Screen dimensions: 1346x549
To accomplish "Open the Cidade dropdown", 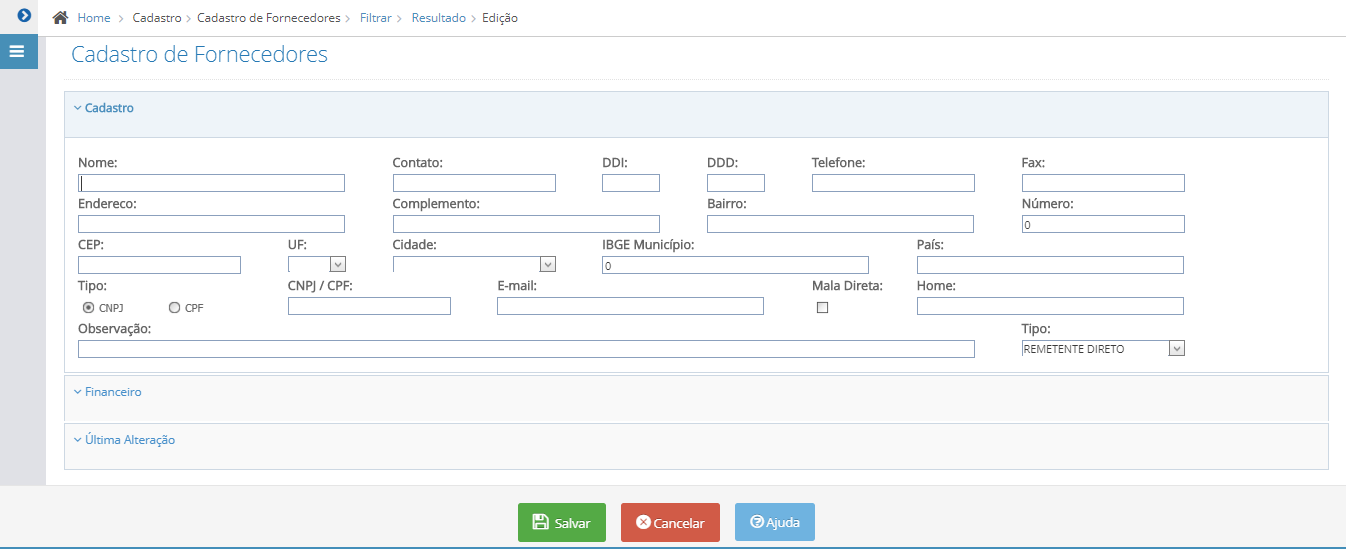I will pos(474,265).
